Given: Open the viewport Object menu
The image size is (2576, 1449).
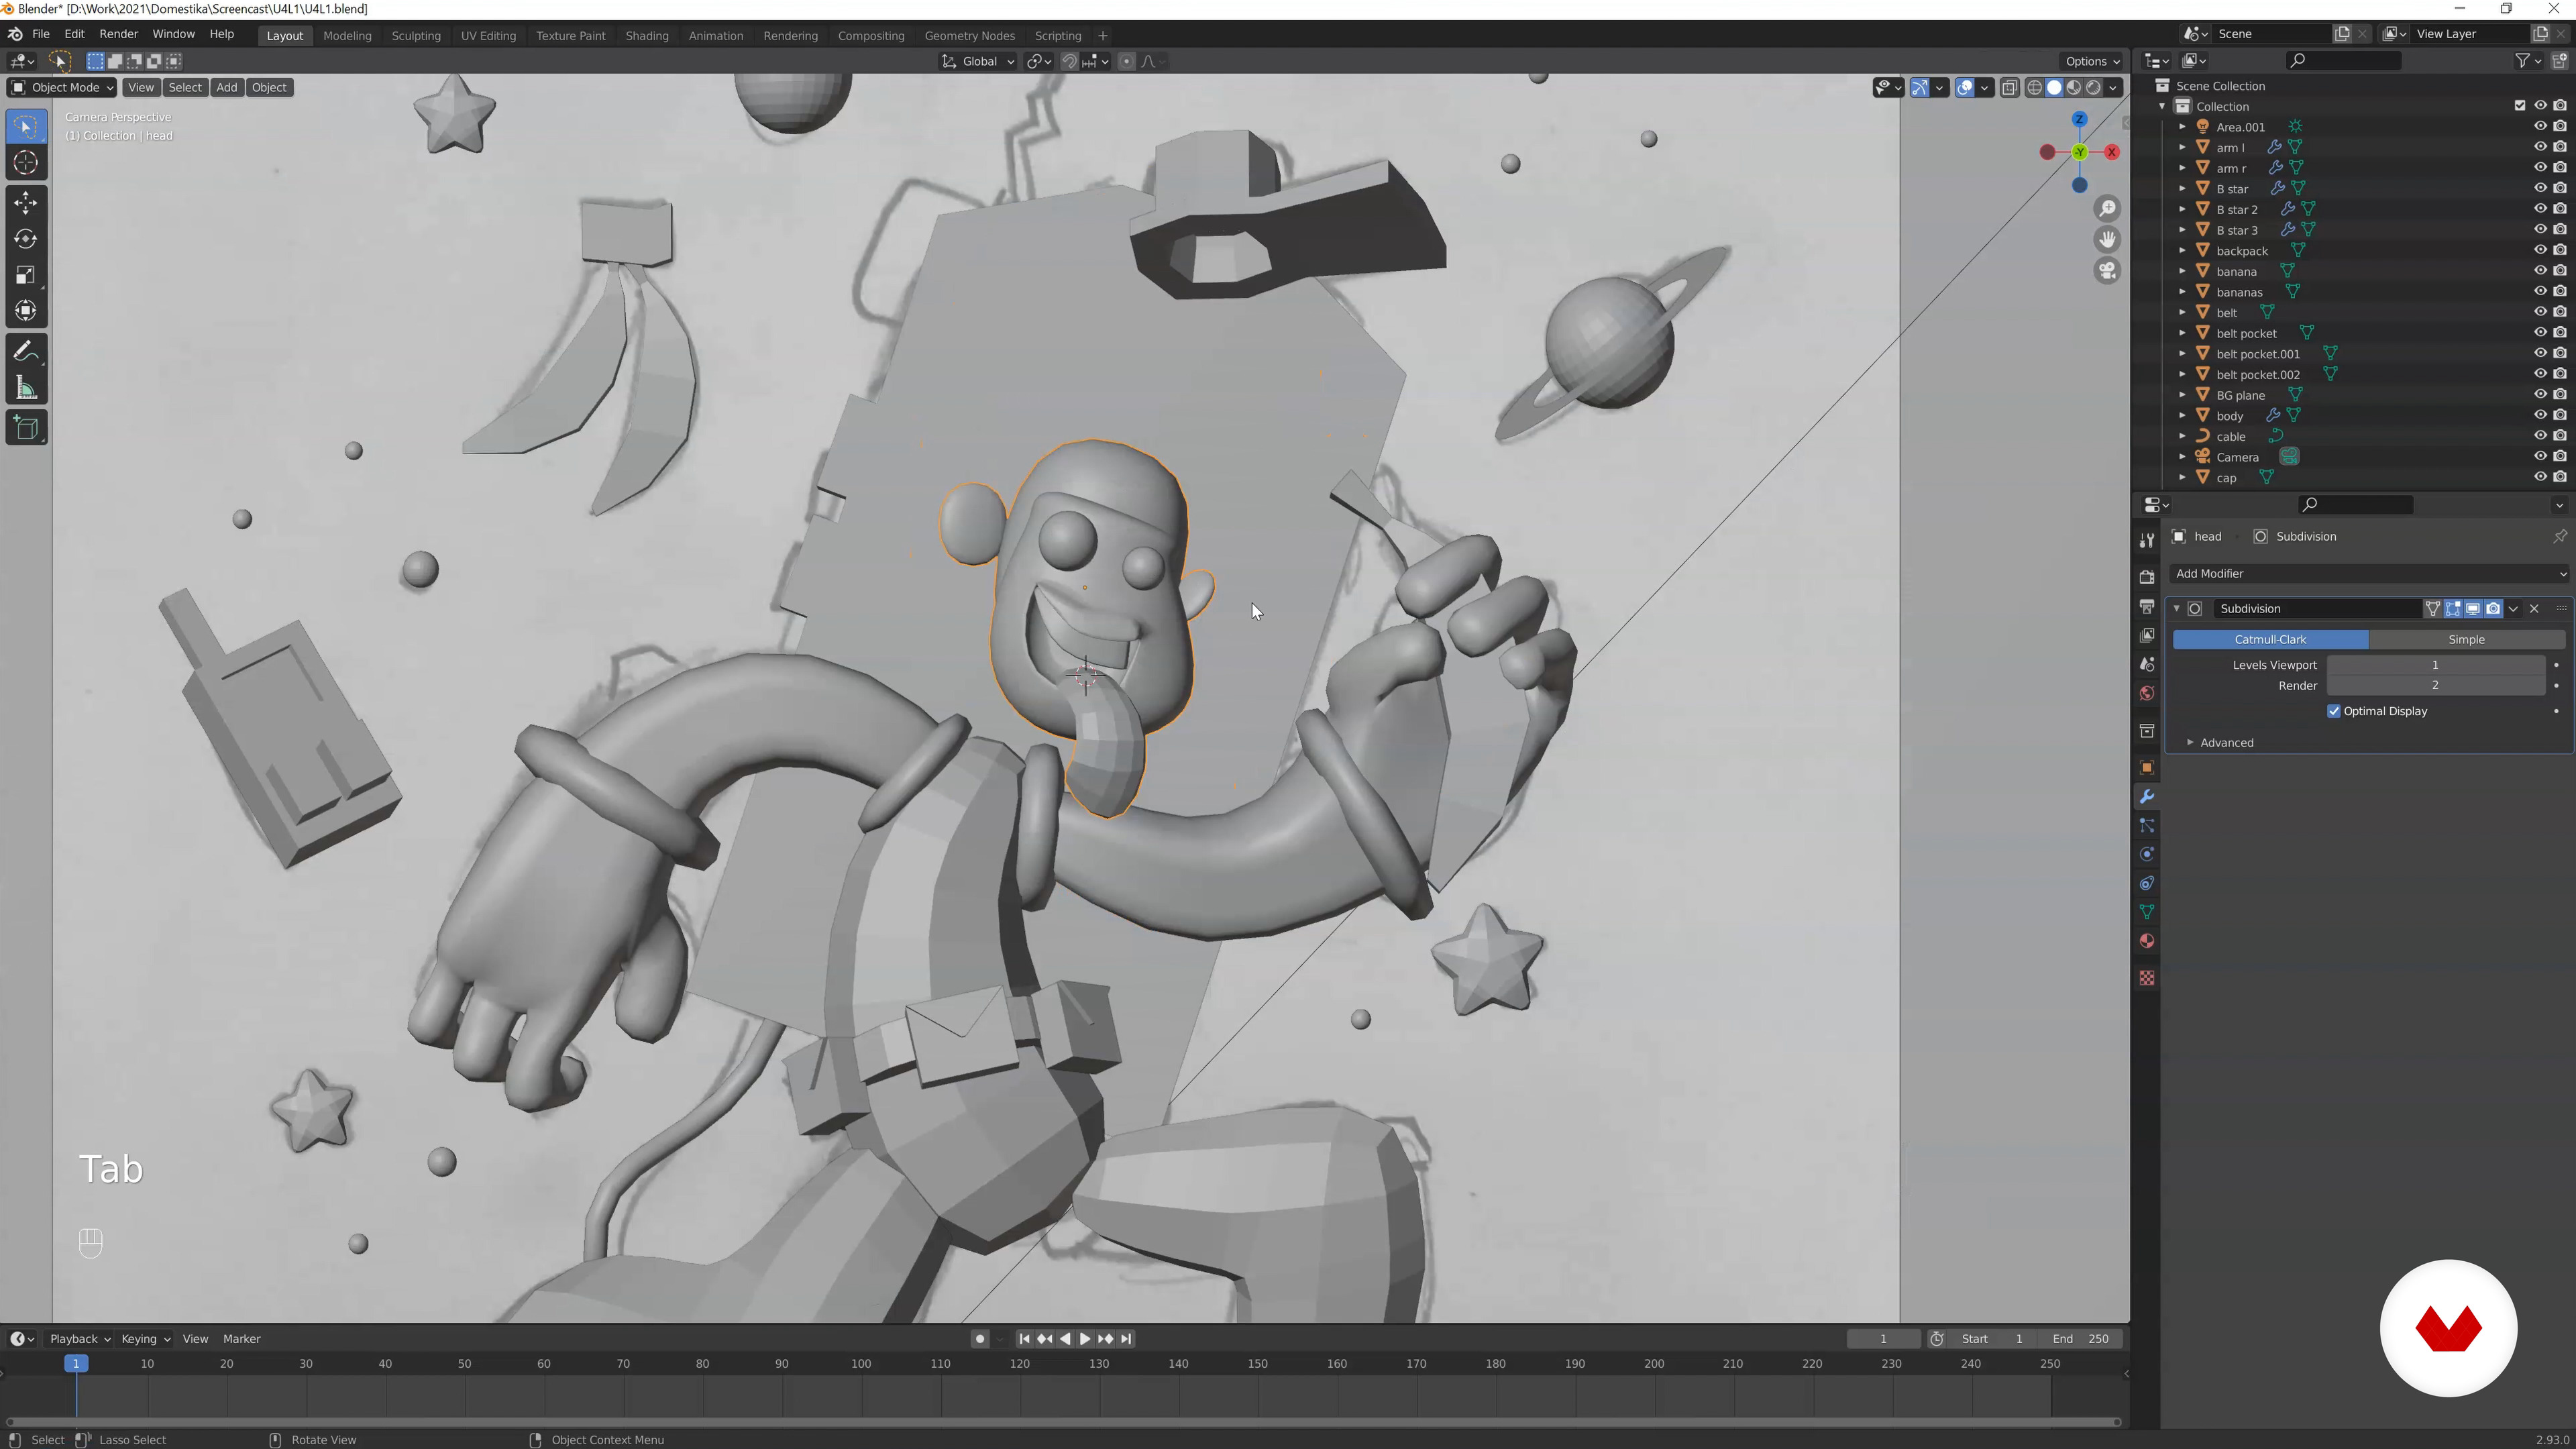Looking at the screenshot, I should 269,87.
